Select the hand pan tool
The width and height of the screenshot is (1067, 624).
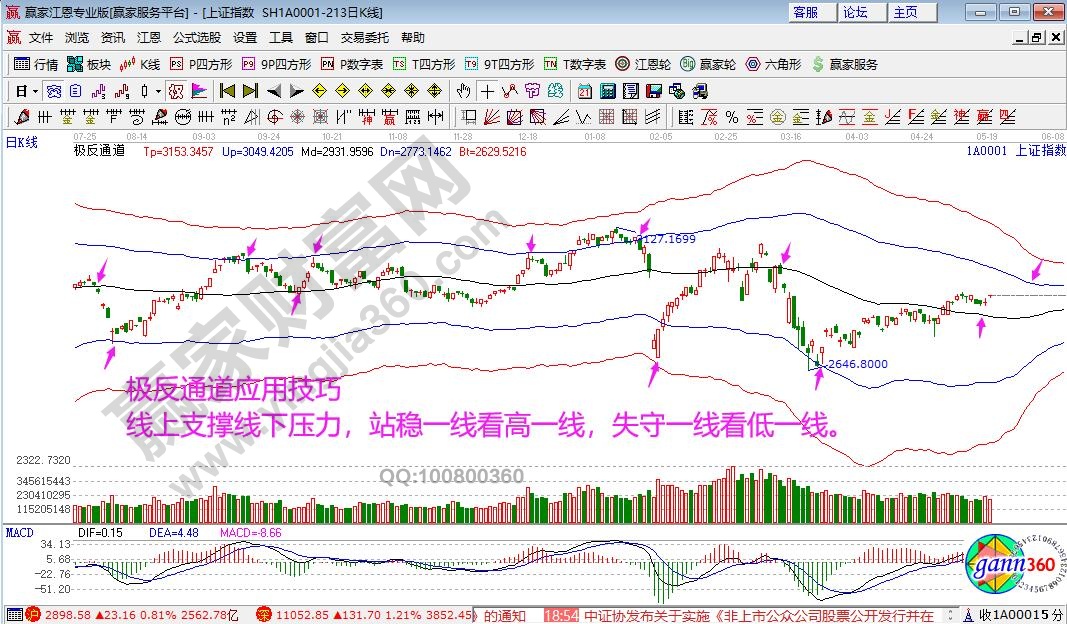click(464, 91)
